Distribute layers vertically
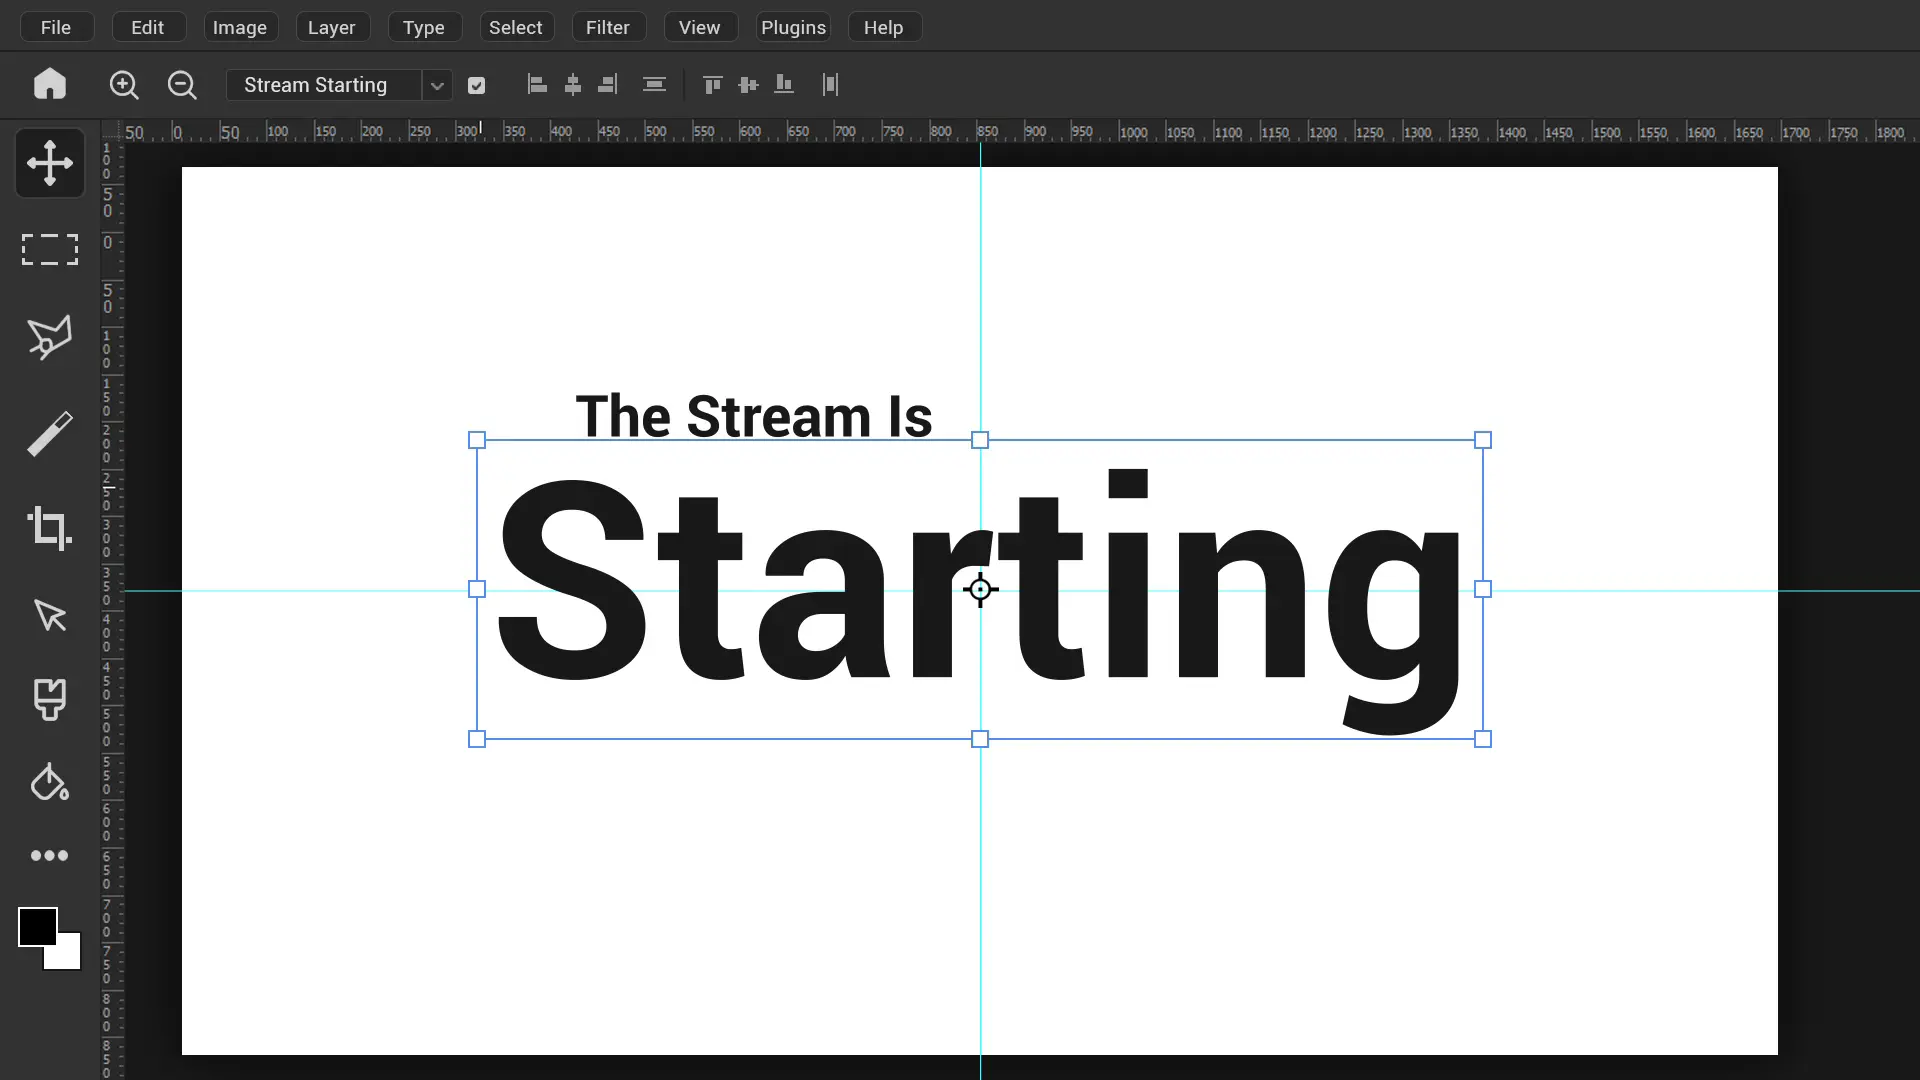 (x=830, y=85)
